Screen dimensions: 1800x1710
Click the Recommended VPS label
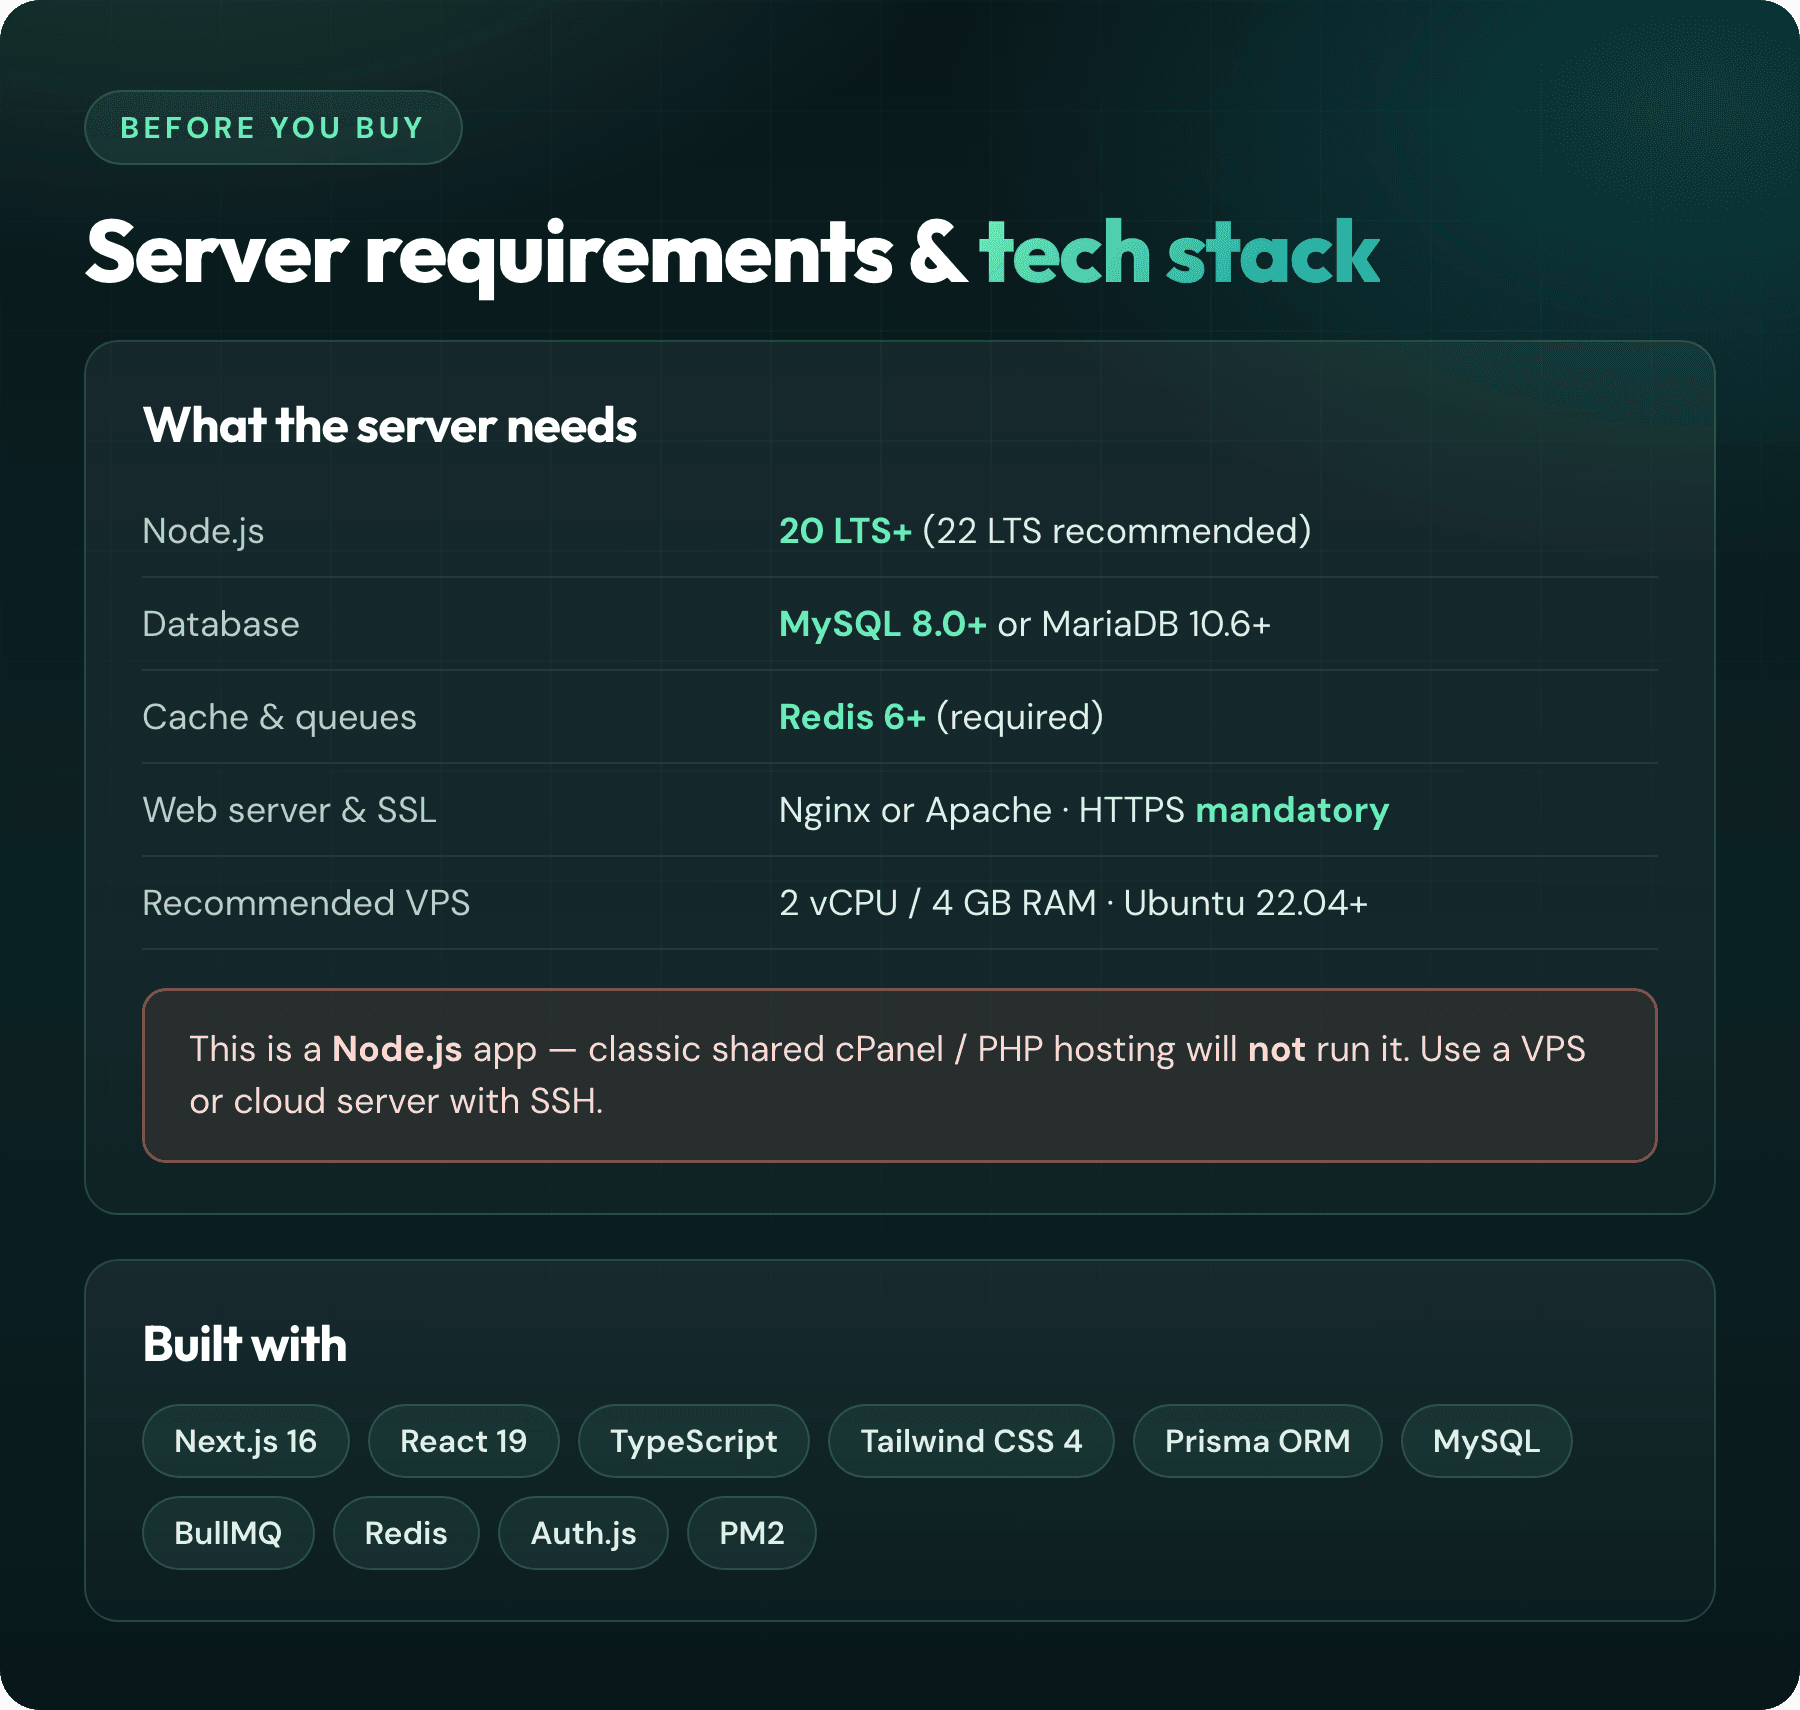click(x=306, y=903)
